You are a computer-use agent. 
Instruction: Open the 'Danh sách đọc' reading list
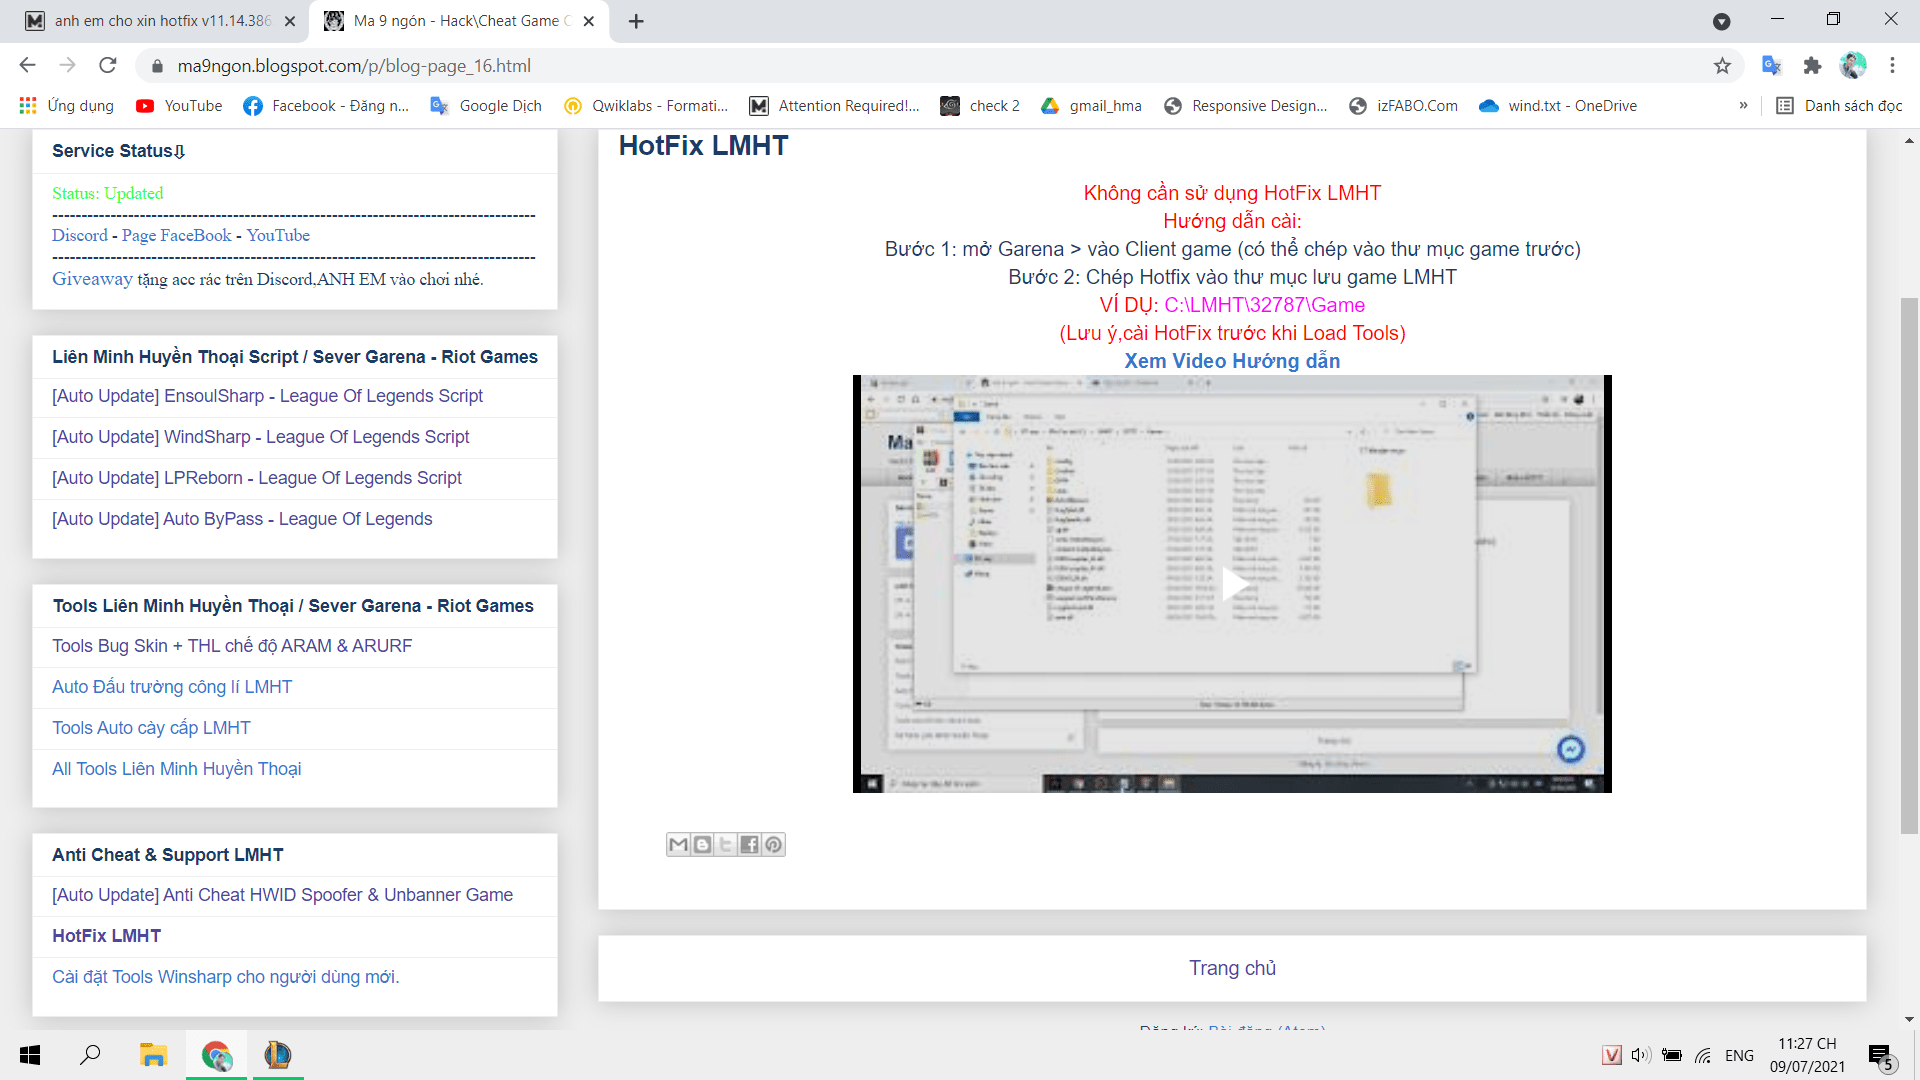pyautogui.click(x=1839, y=106)
